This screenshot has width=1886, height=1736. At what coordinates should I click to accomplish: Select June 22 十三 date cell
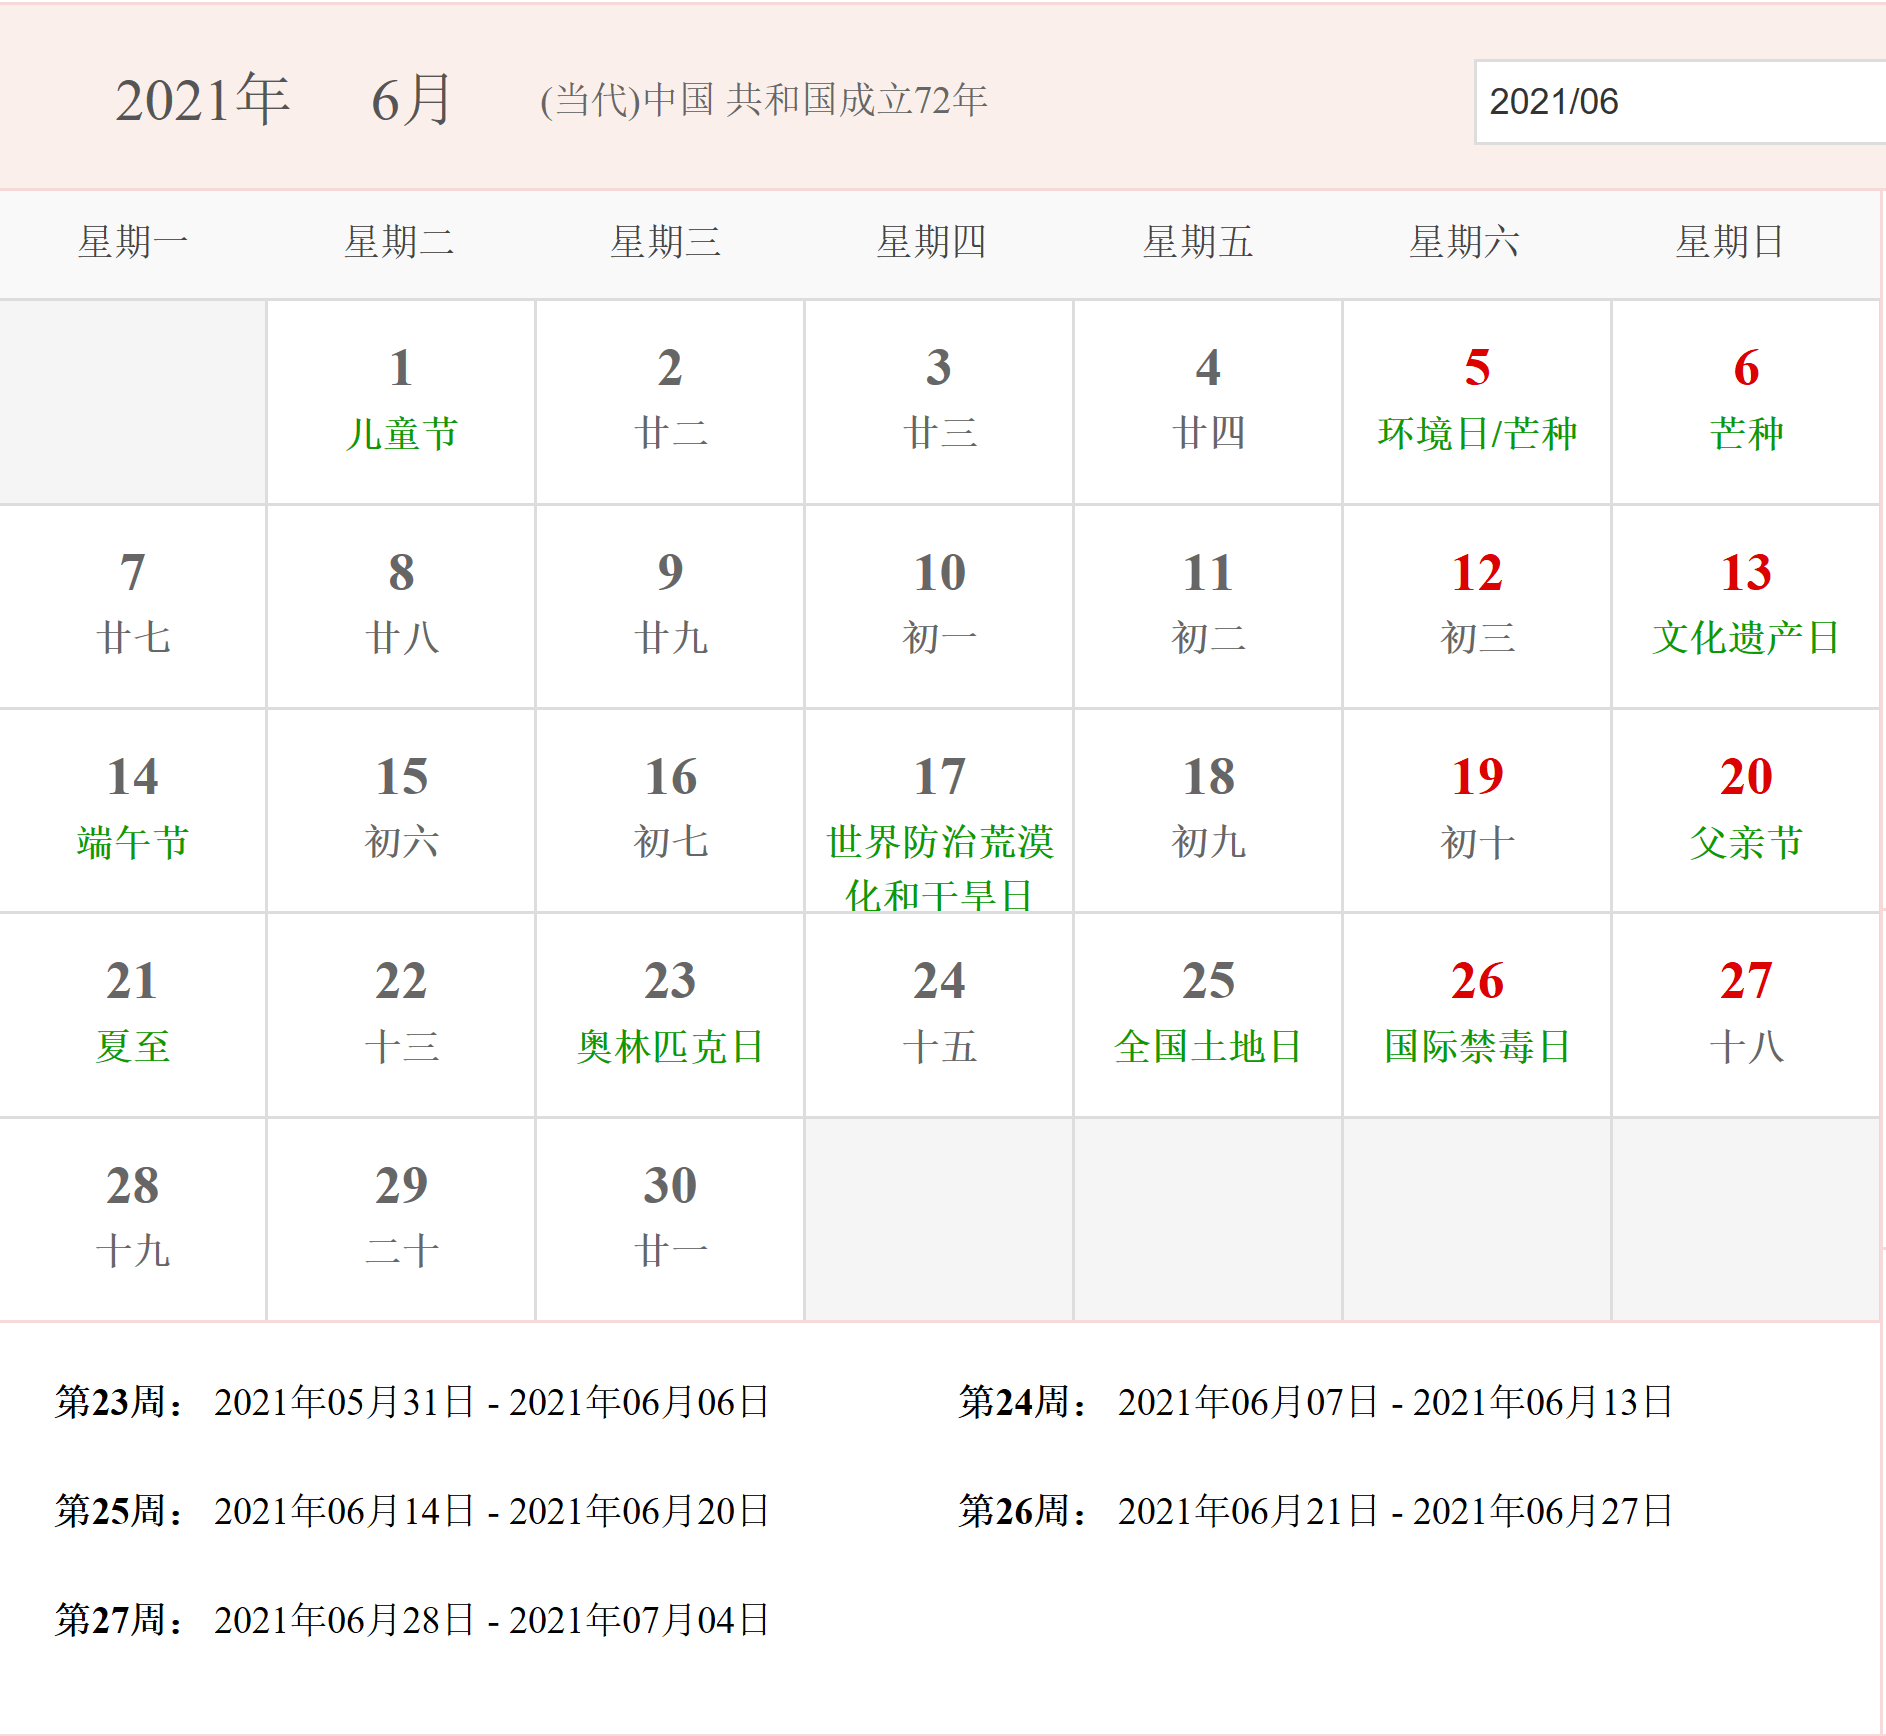[401, 1015]
